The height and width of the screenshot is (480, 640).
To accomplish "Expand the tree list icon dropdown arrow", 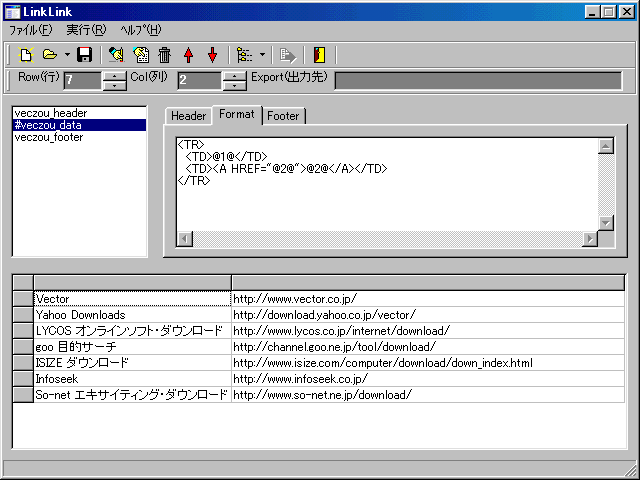I will coord(262,55).
